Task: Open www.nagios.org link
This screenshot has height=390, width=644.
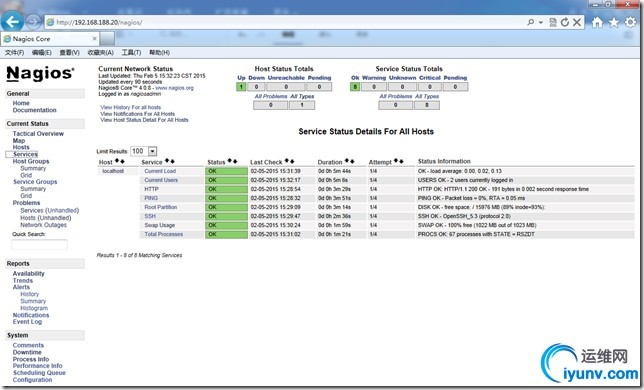Action: coord(174,88)
